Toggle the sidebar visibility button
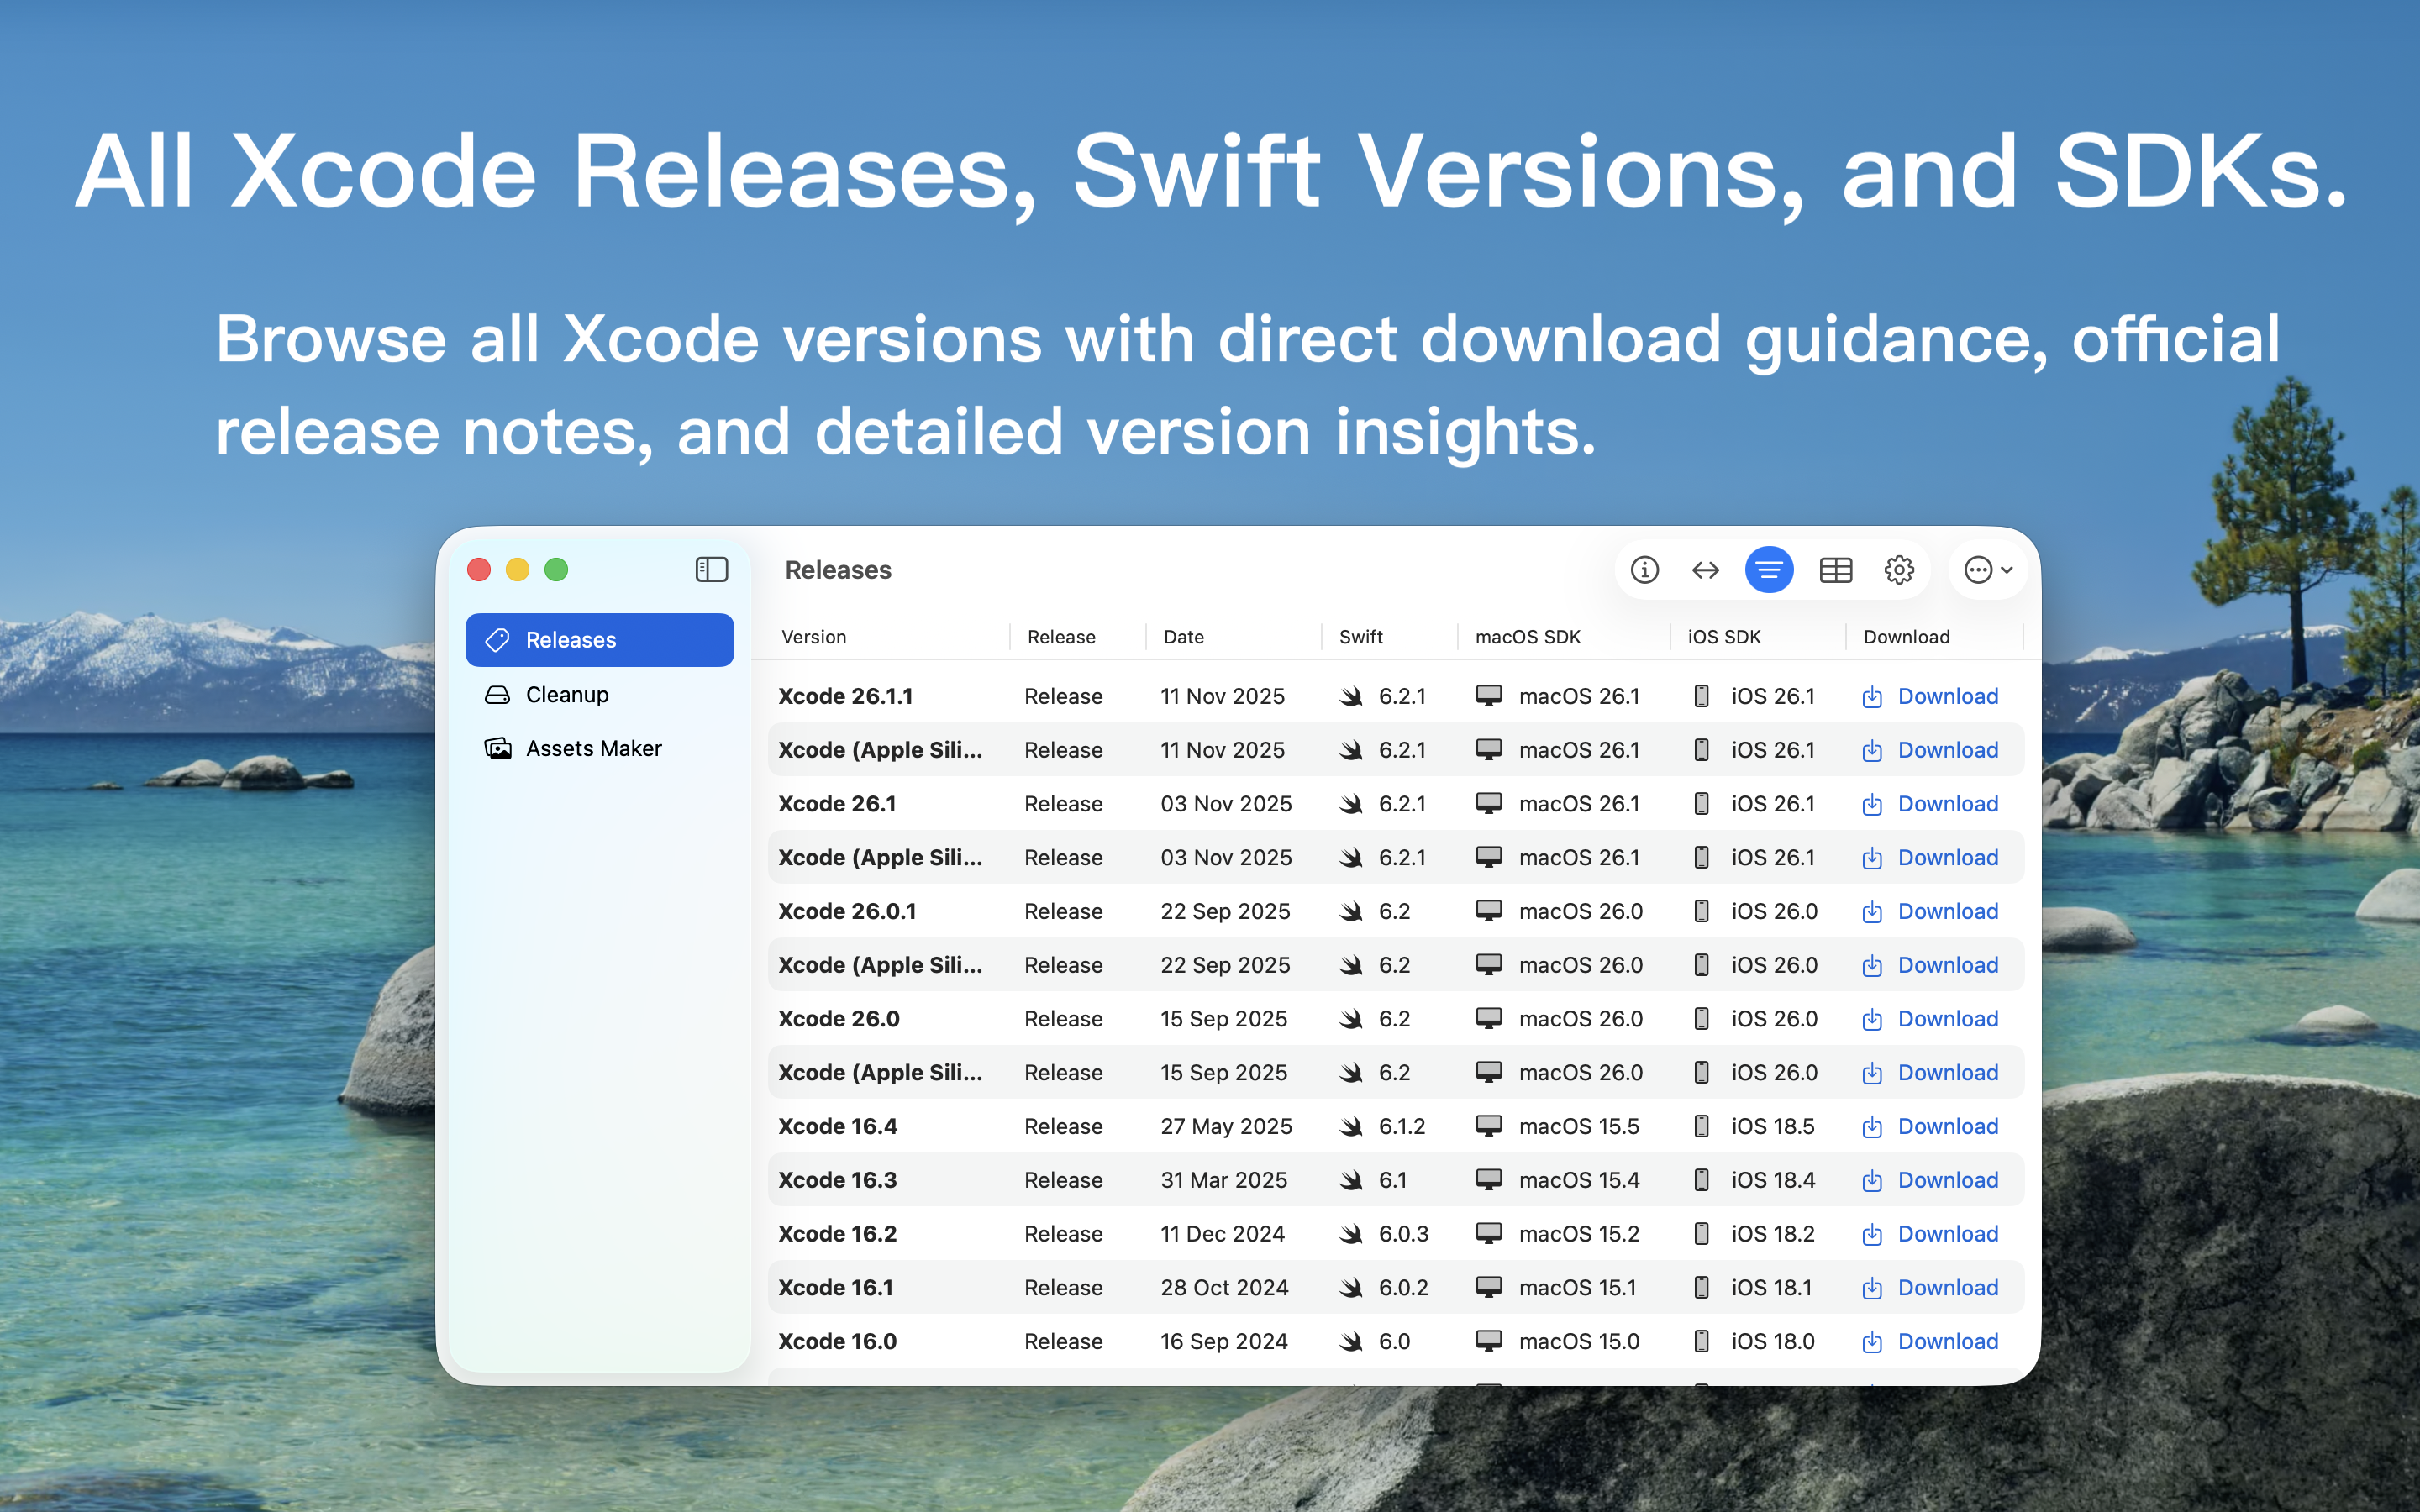Viewport: 2420px width, 1512px height. [711, 570]
